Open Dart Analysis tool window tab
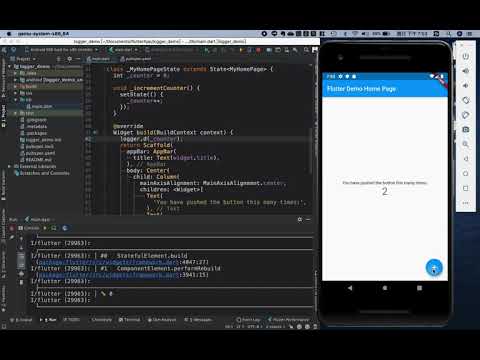 tap(162, 320)
